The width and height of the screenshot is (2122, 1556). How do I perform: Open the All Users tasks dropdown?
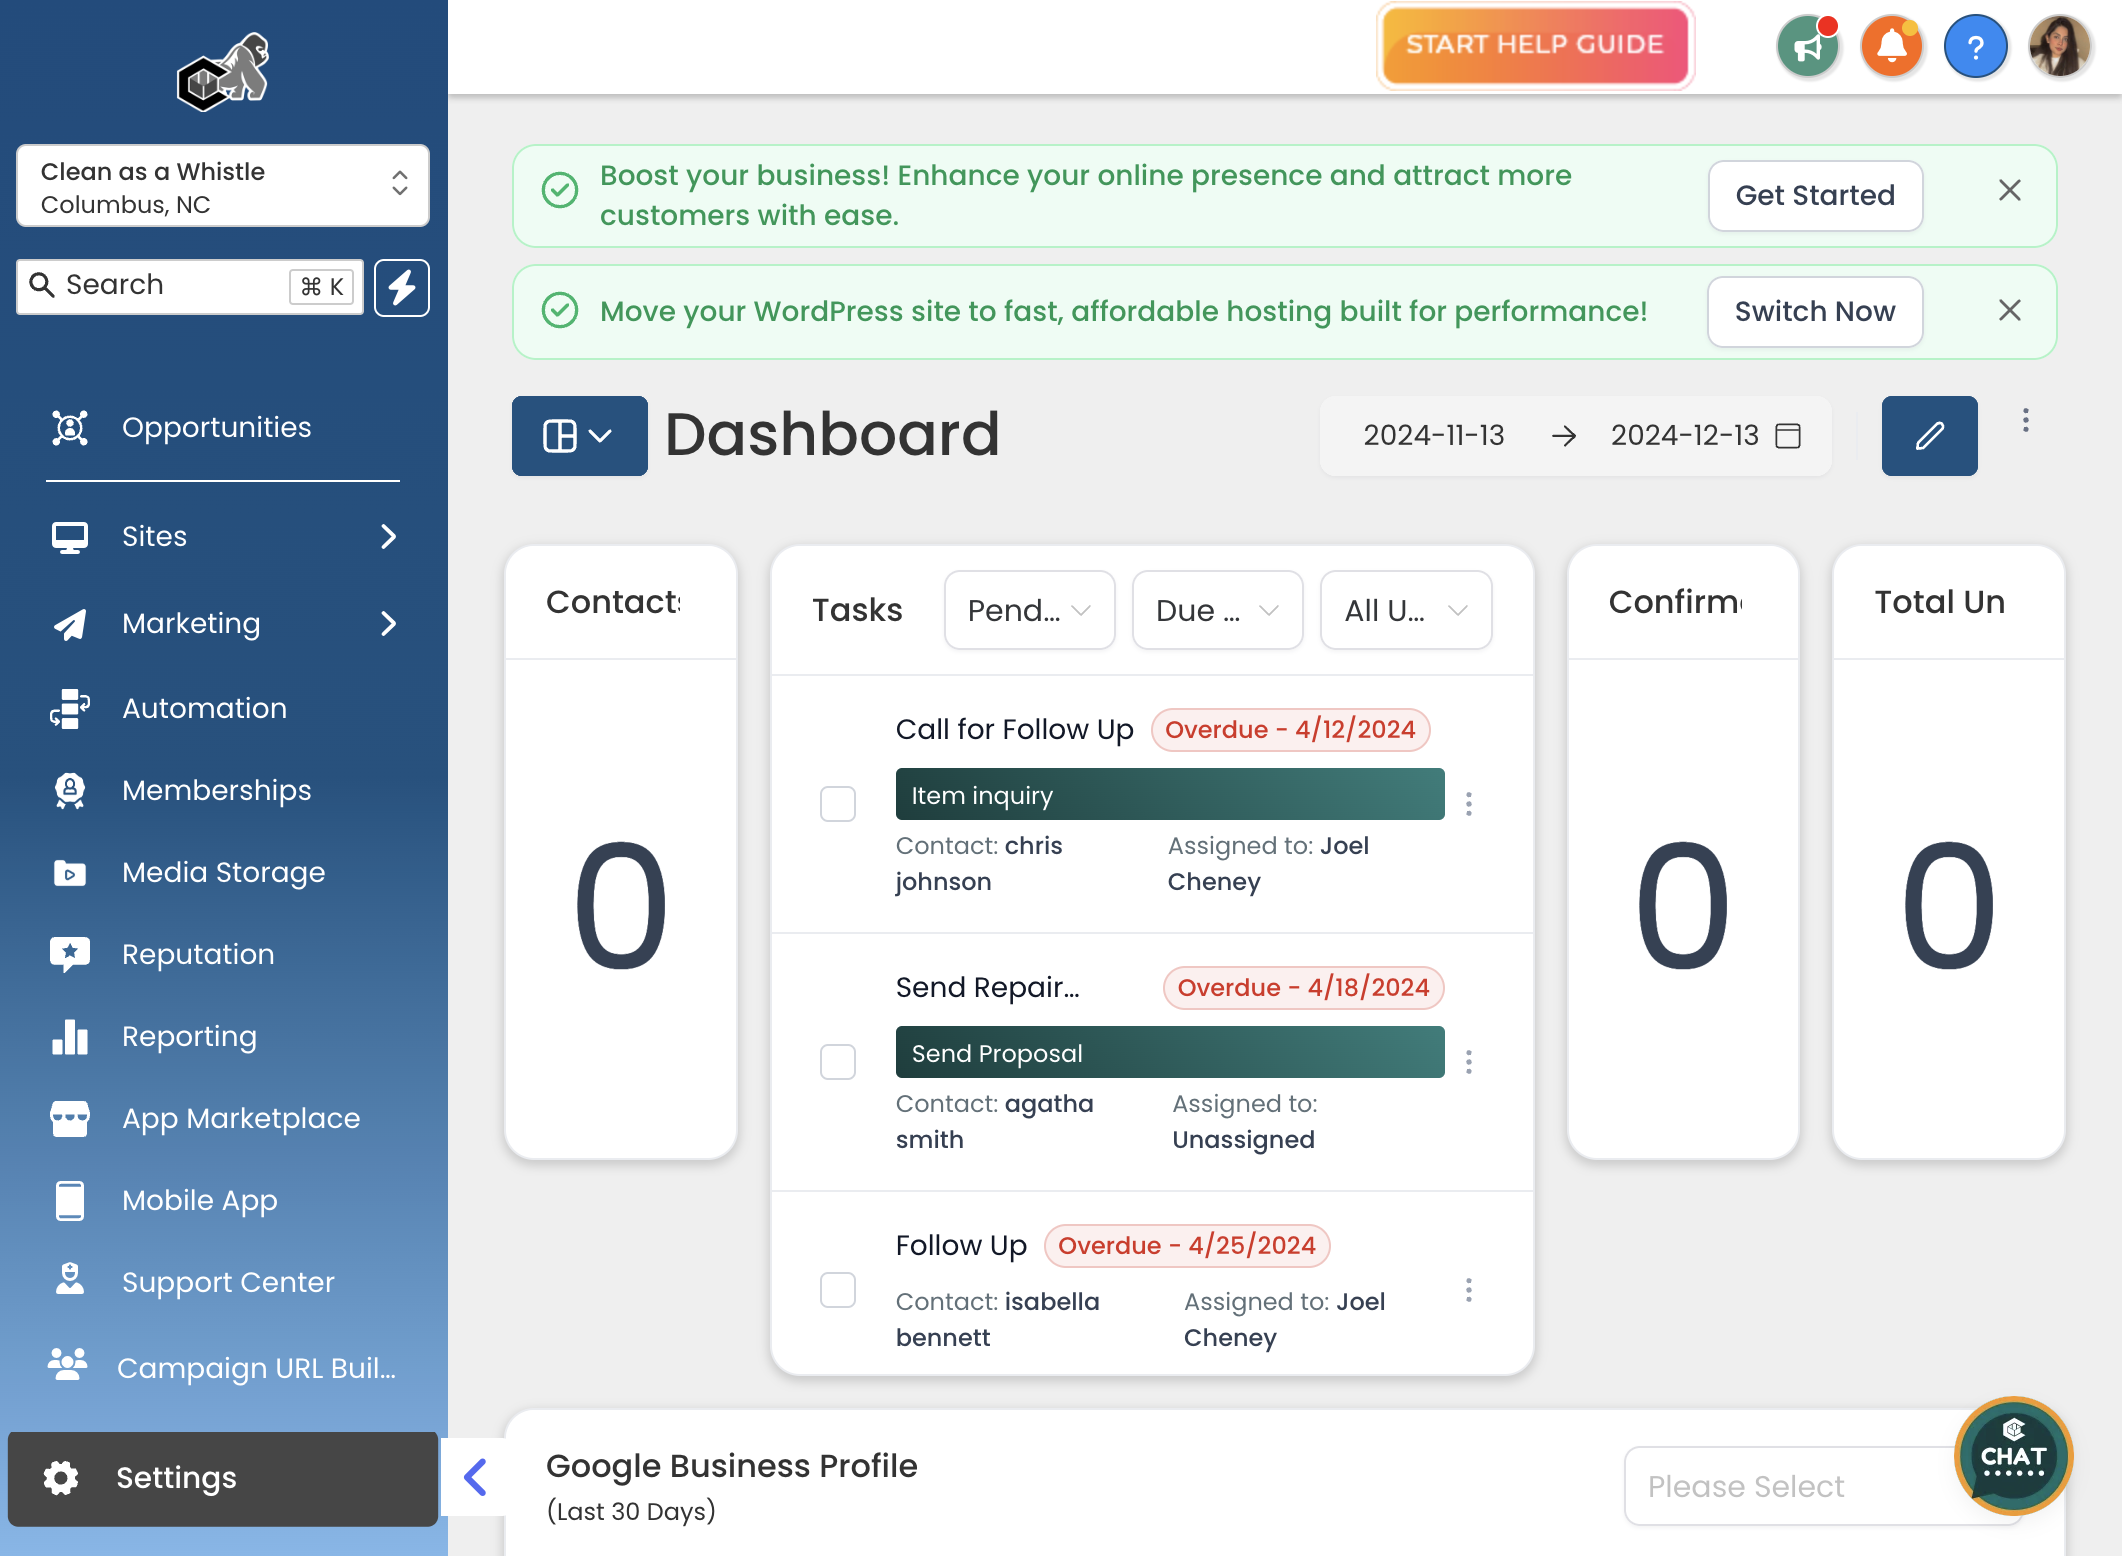pos(1406,610)
